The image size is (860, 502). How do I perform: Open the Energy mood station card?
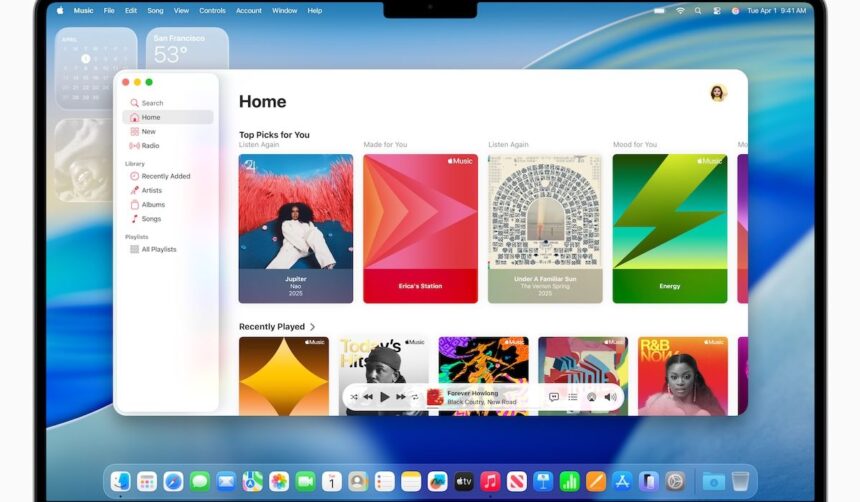pyautogui.click(x=670, y=229)
